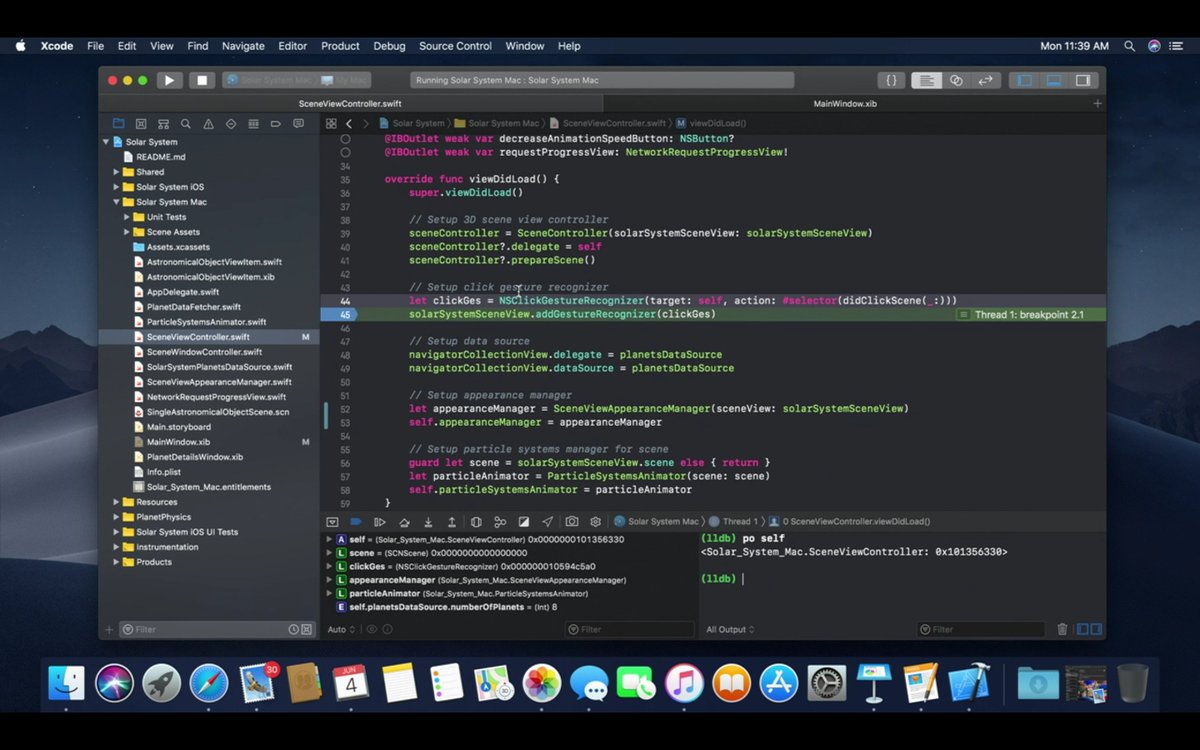Click the variables view Filter field
Image resolution: width=1200 pixels, height=750 pixels.
pos(629,629)
